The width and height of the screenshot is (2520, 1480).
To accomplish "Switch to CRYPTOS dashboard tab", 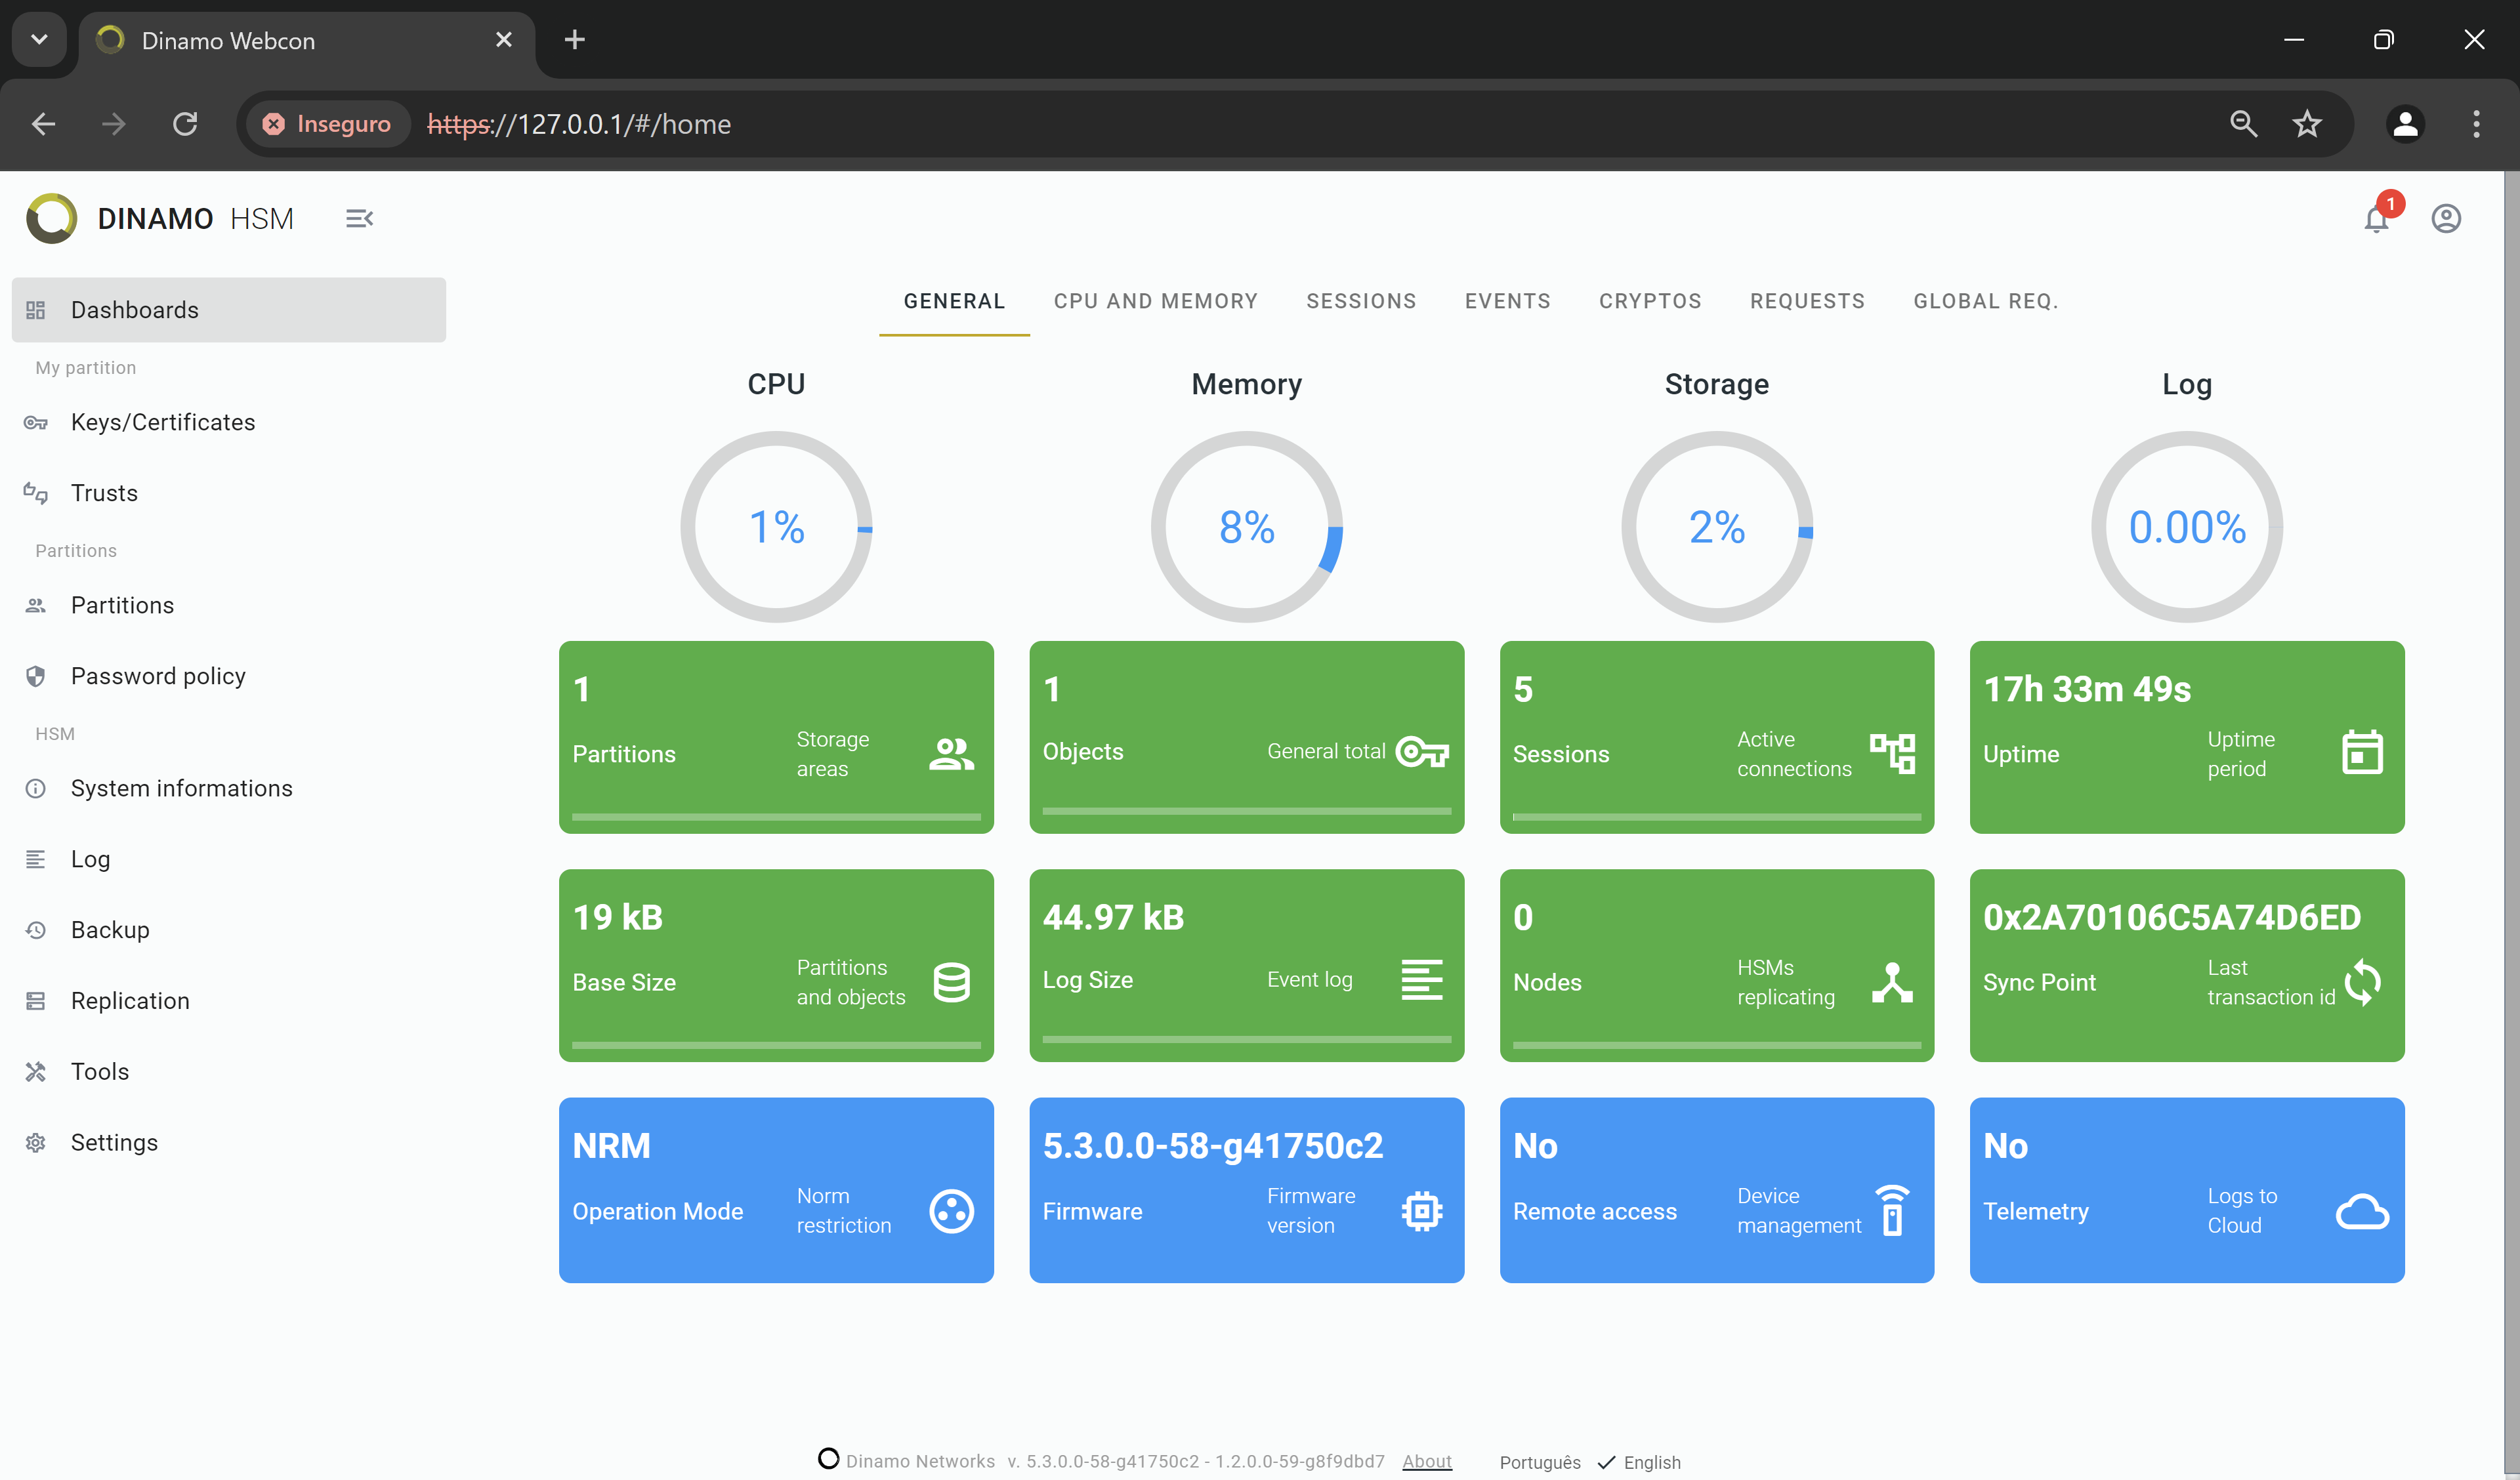I will pyautogui.click(x=1649, y=301).
